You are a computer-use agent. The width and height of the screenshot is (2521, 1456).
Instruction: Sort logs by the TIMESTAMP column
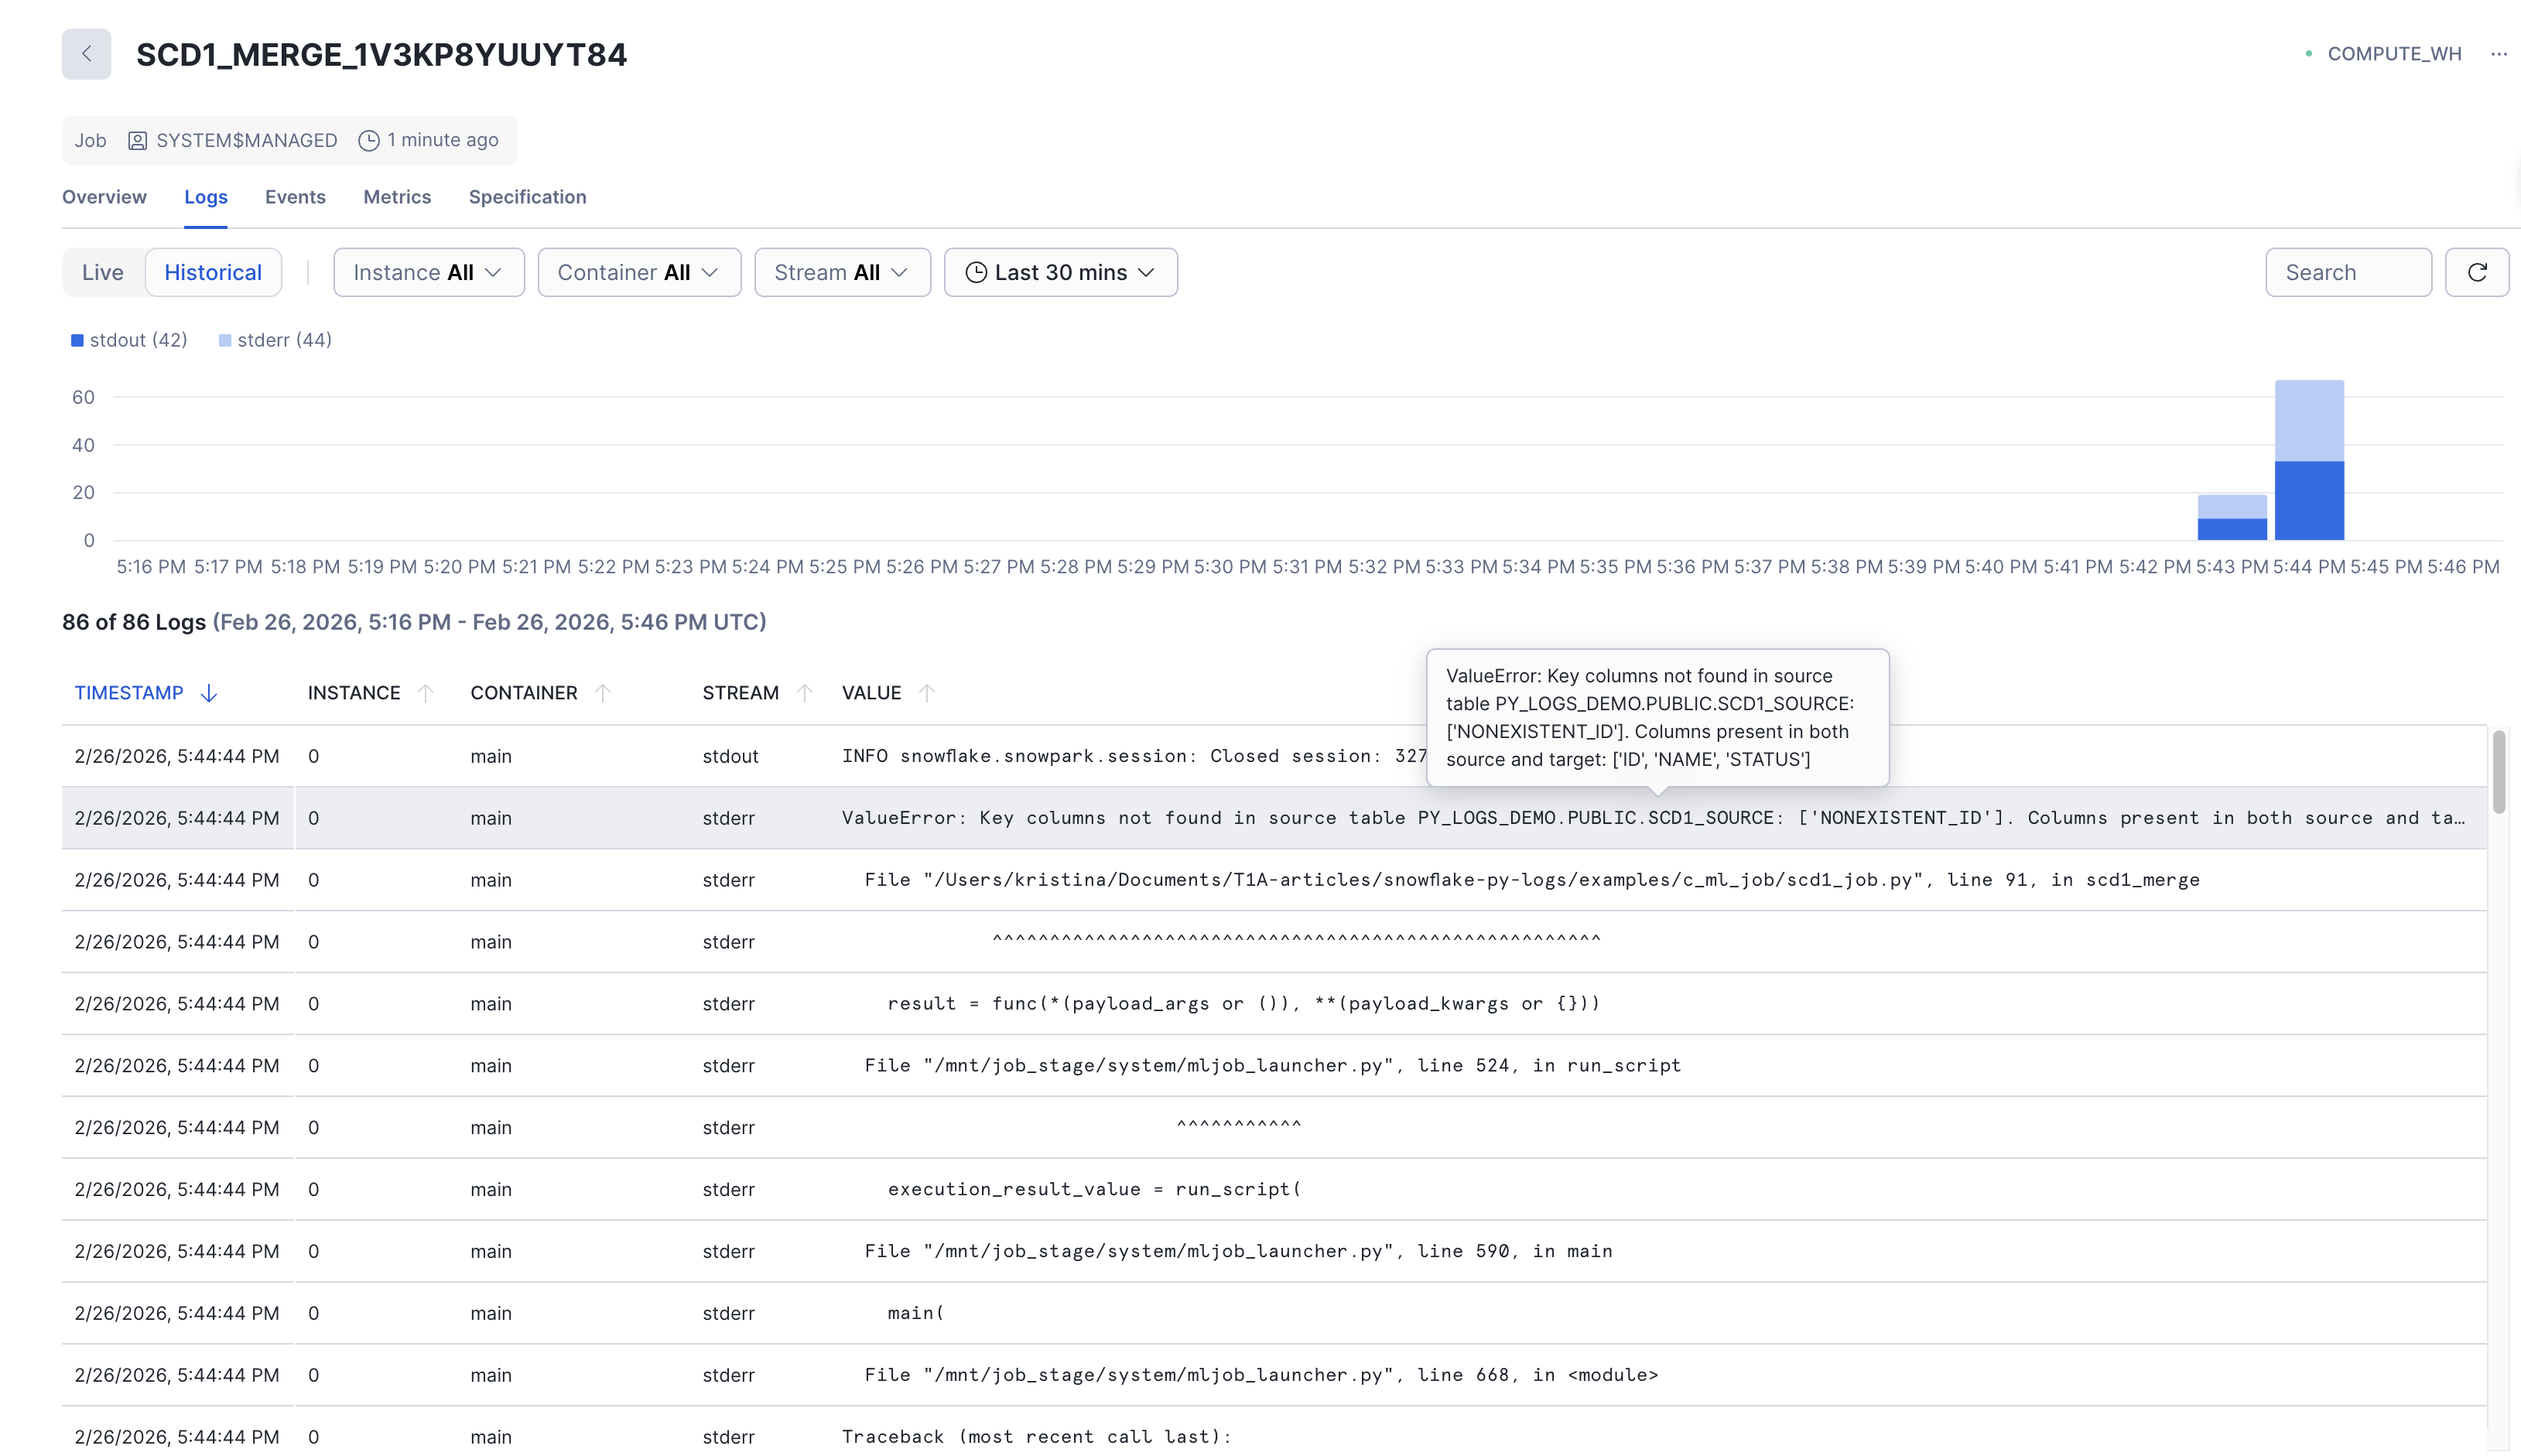pos(129,692)
